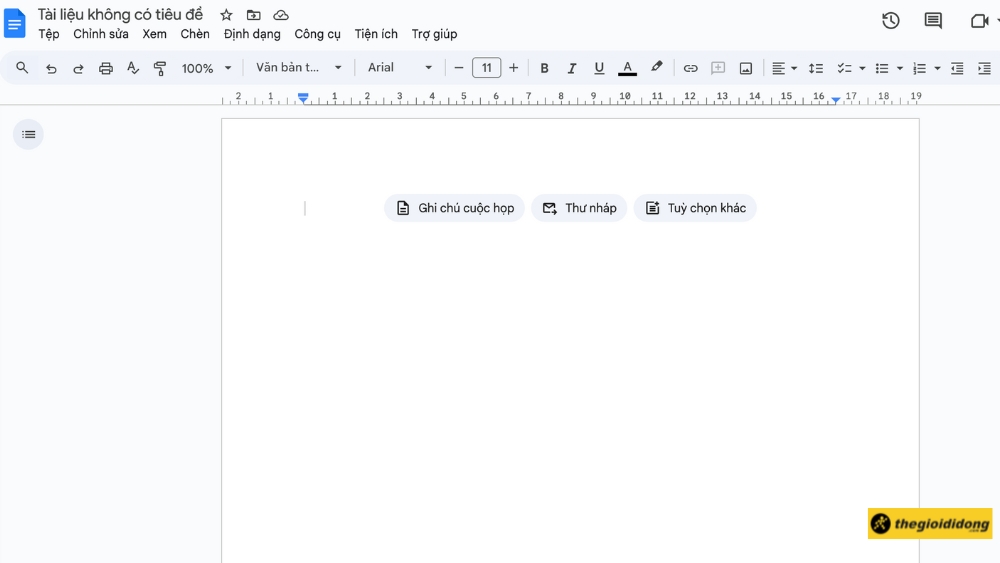Screen dimensions: 1000x563
Task: Expand the 100% zoom dropdown
Action: click(206, 68)
